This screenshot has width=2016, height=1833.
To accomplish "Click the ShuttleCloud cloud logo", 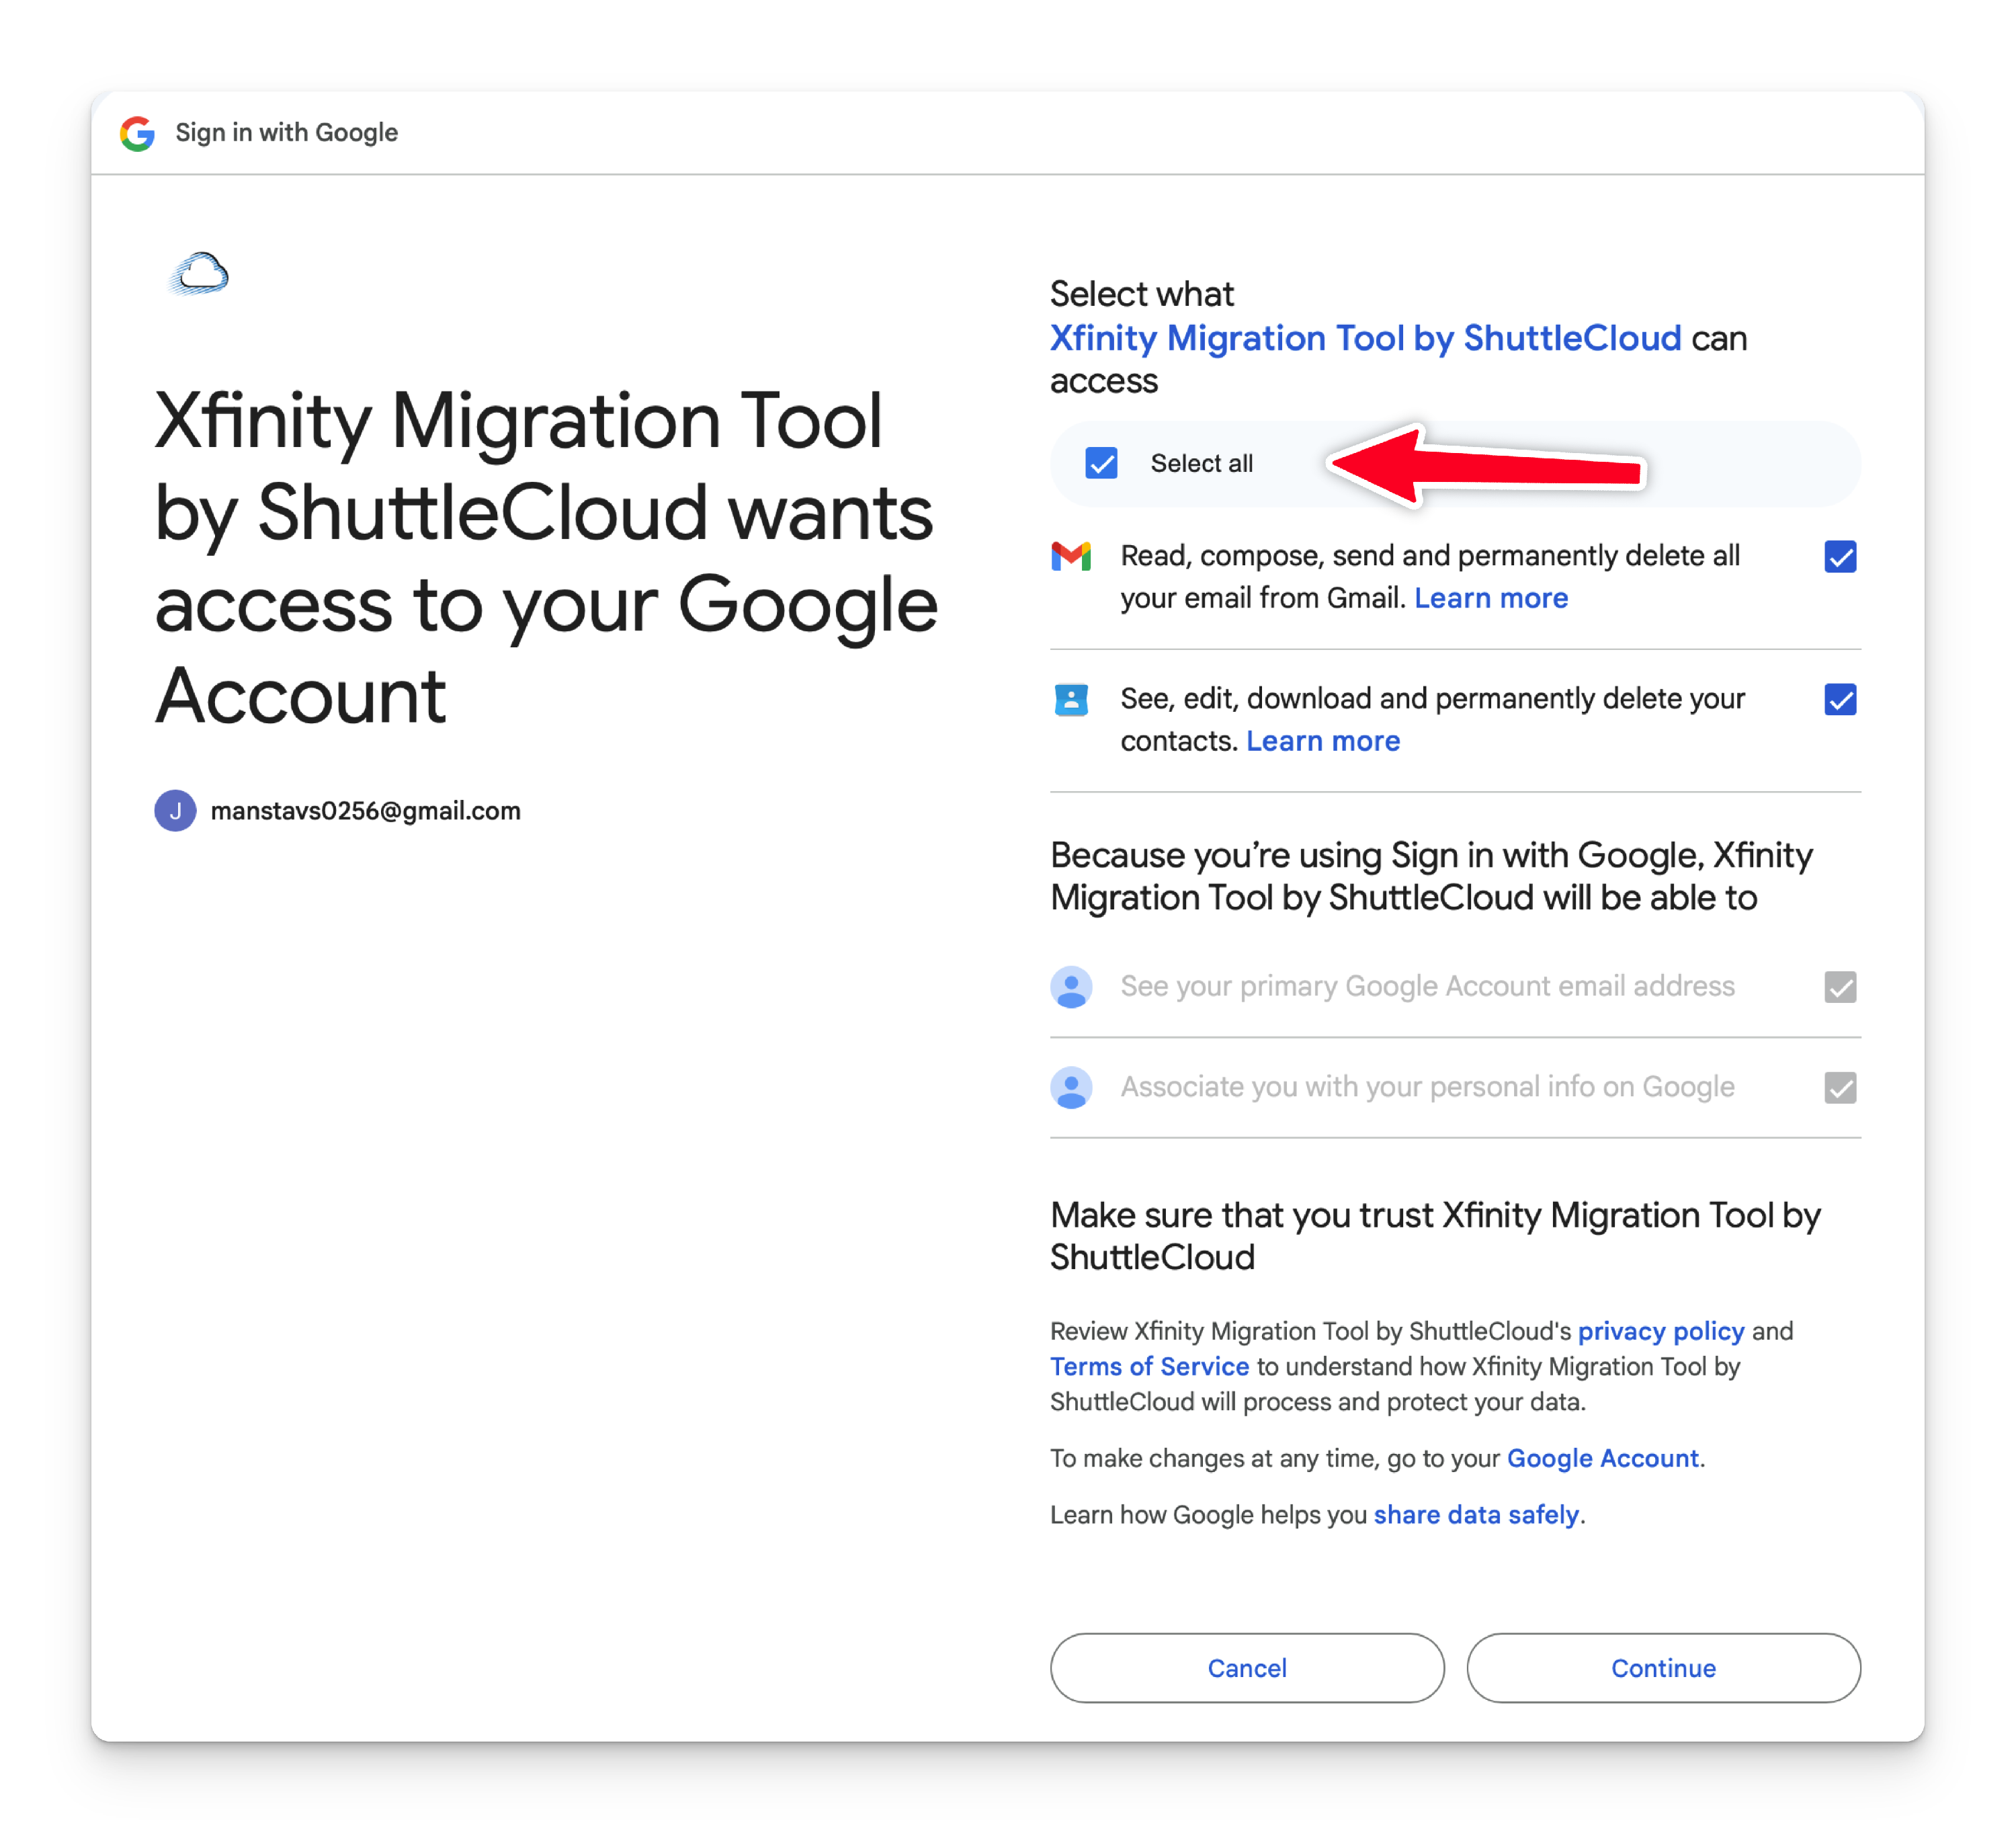I will coord(200,273).
